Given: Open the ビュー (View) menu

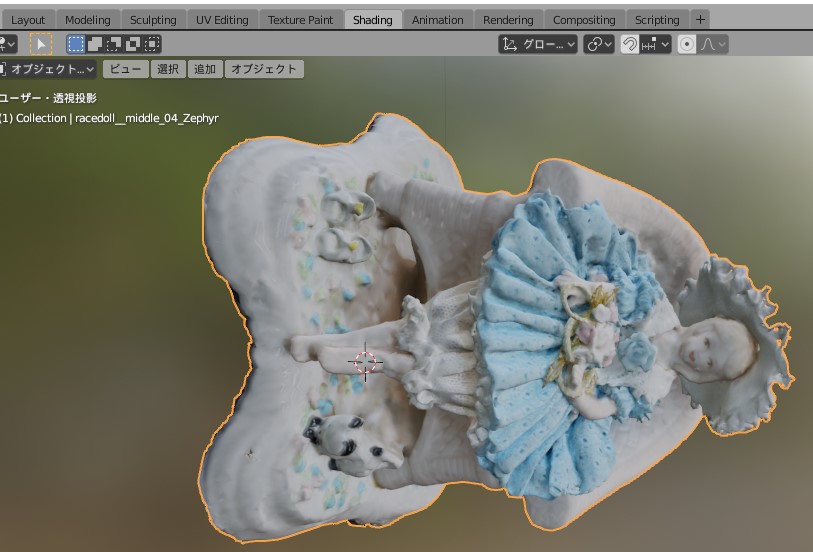Looking at the screenshot, I should [125, 69].
